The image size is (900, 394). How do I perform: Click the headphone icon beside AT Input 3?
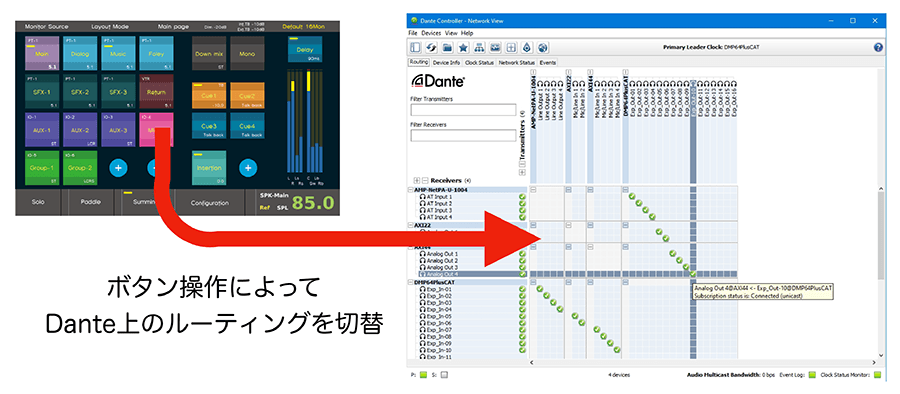[423, 210]
